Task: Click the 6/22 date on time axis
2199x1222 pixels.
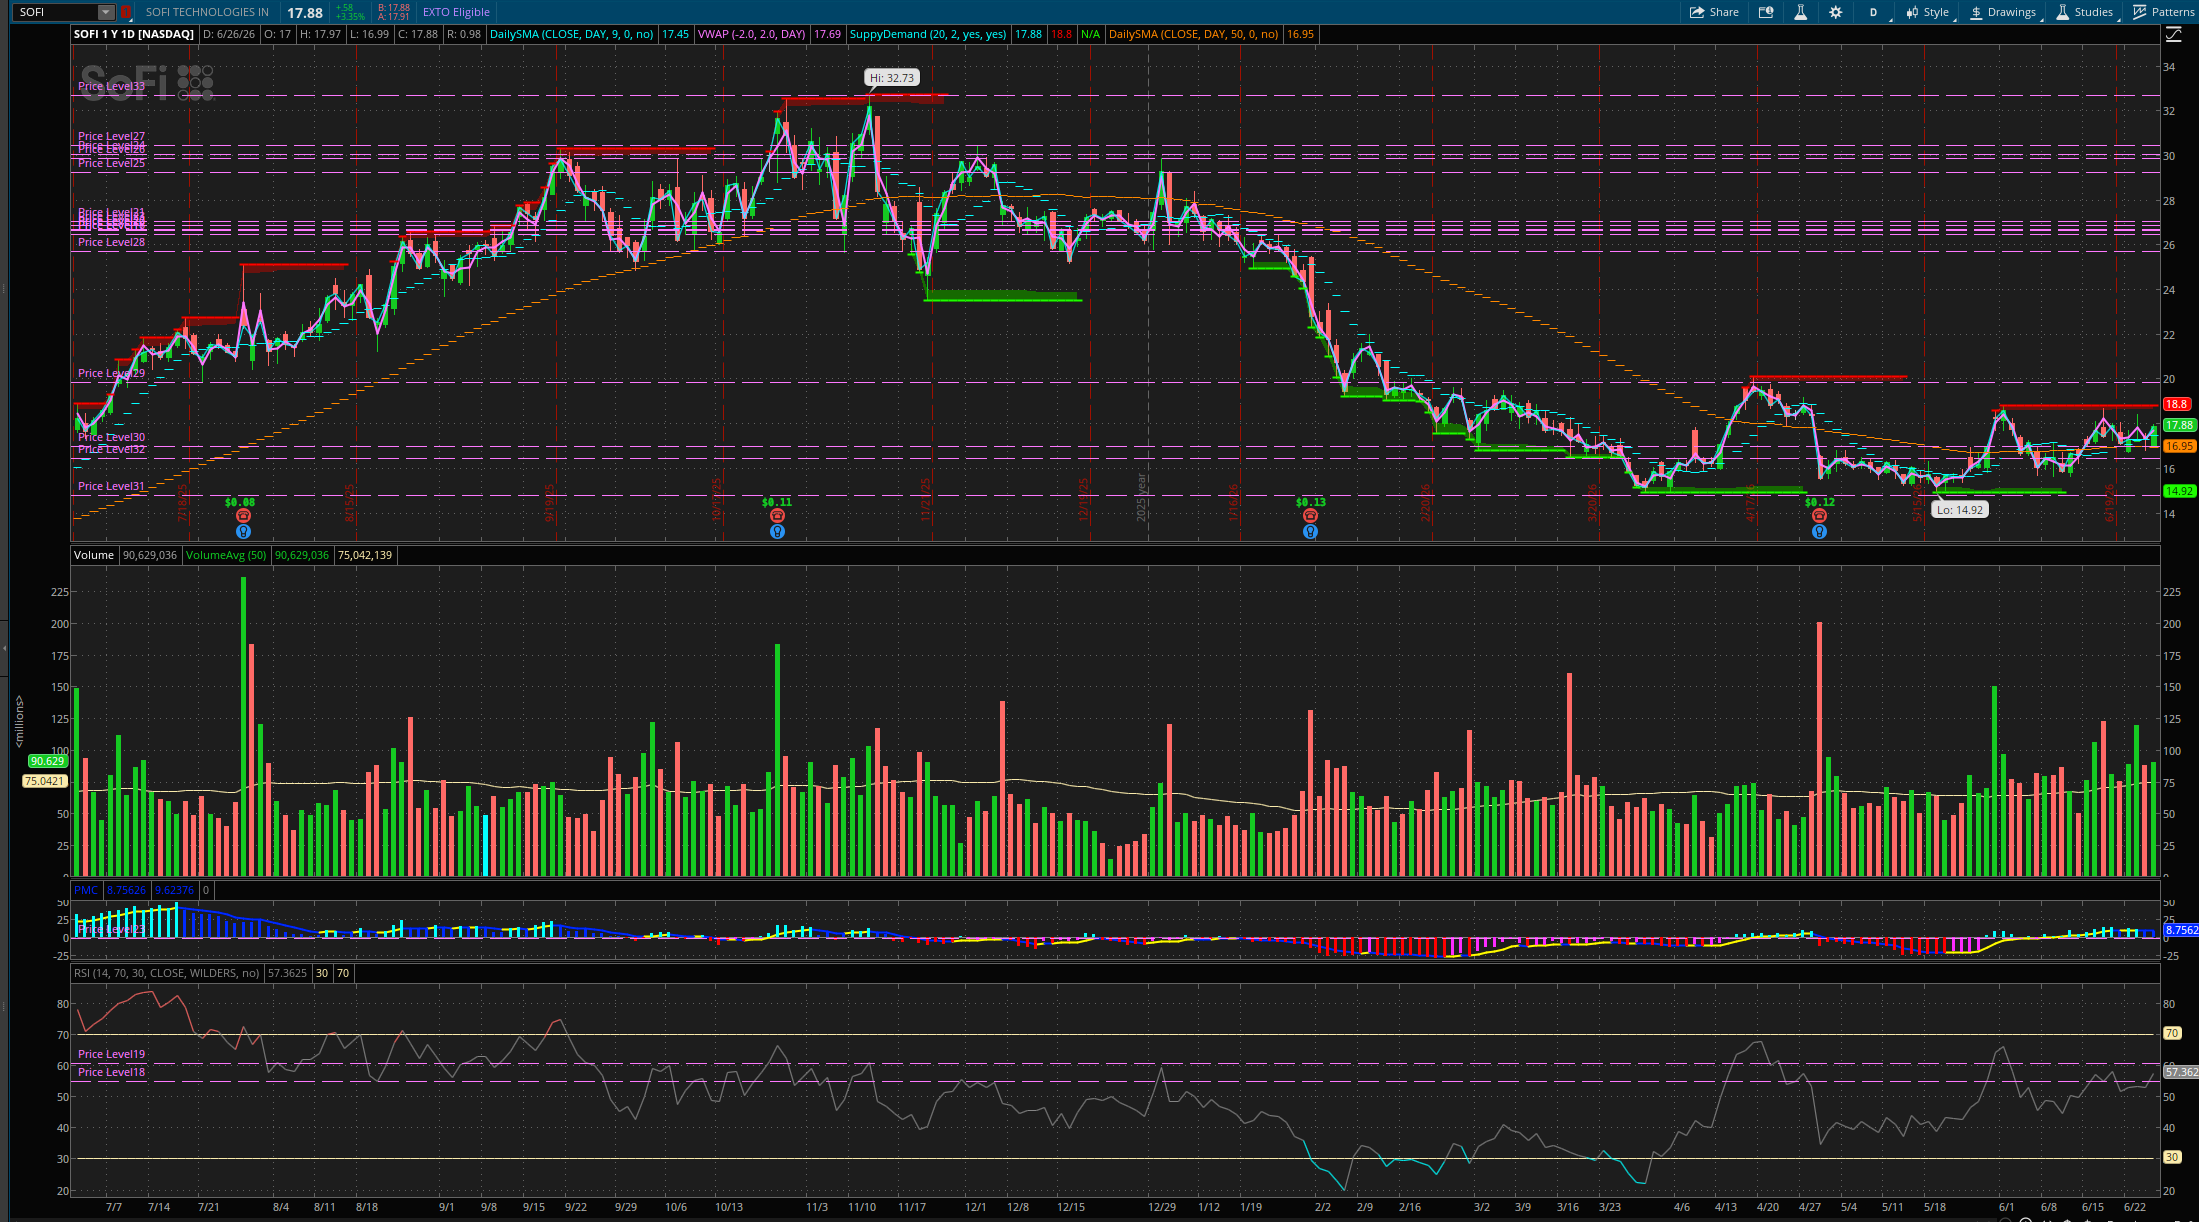Action: pos(2135,1207)
